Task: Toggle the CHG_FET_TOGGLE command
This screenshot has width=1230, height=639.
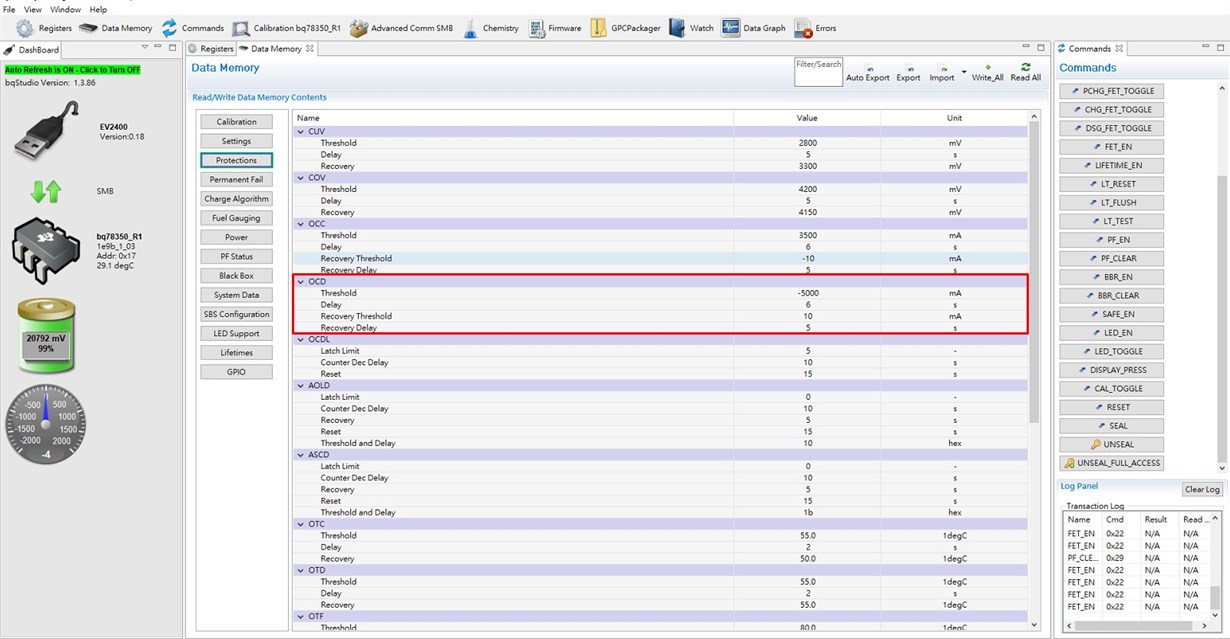Action: [x=1112, y=109]
